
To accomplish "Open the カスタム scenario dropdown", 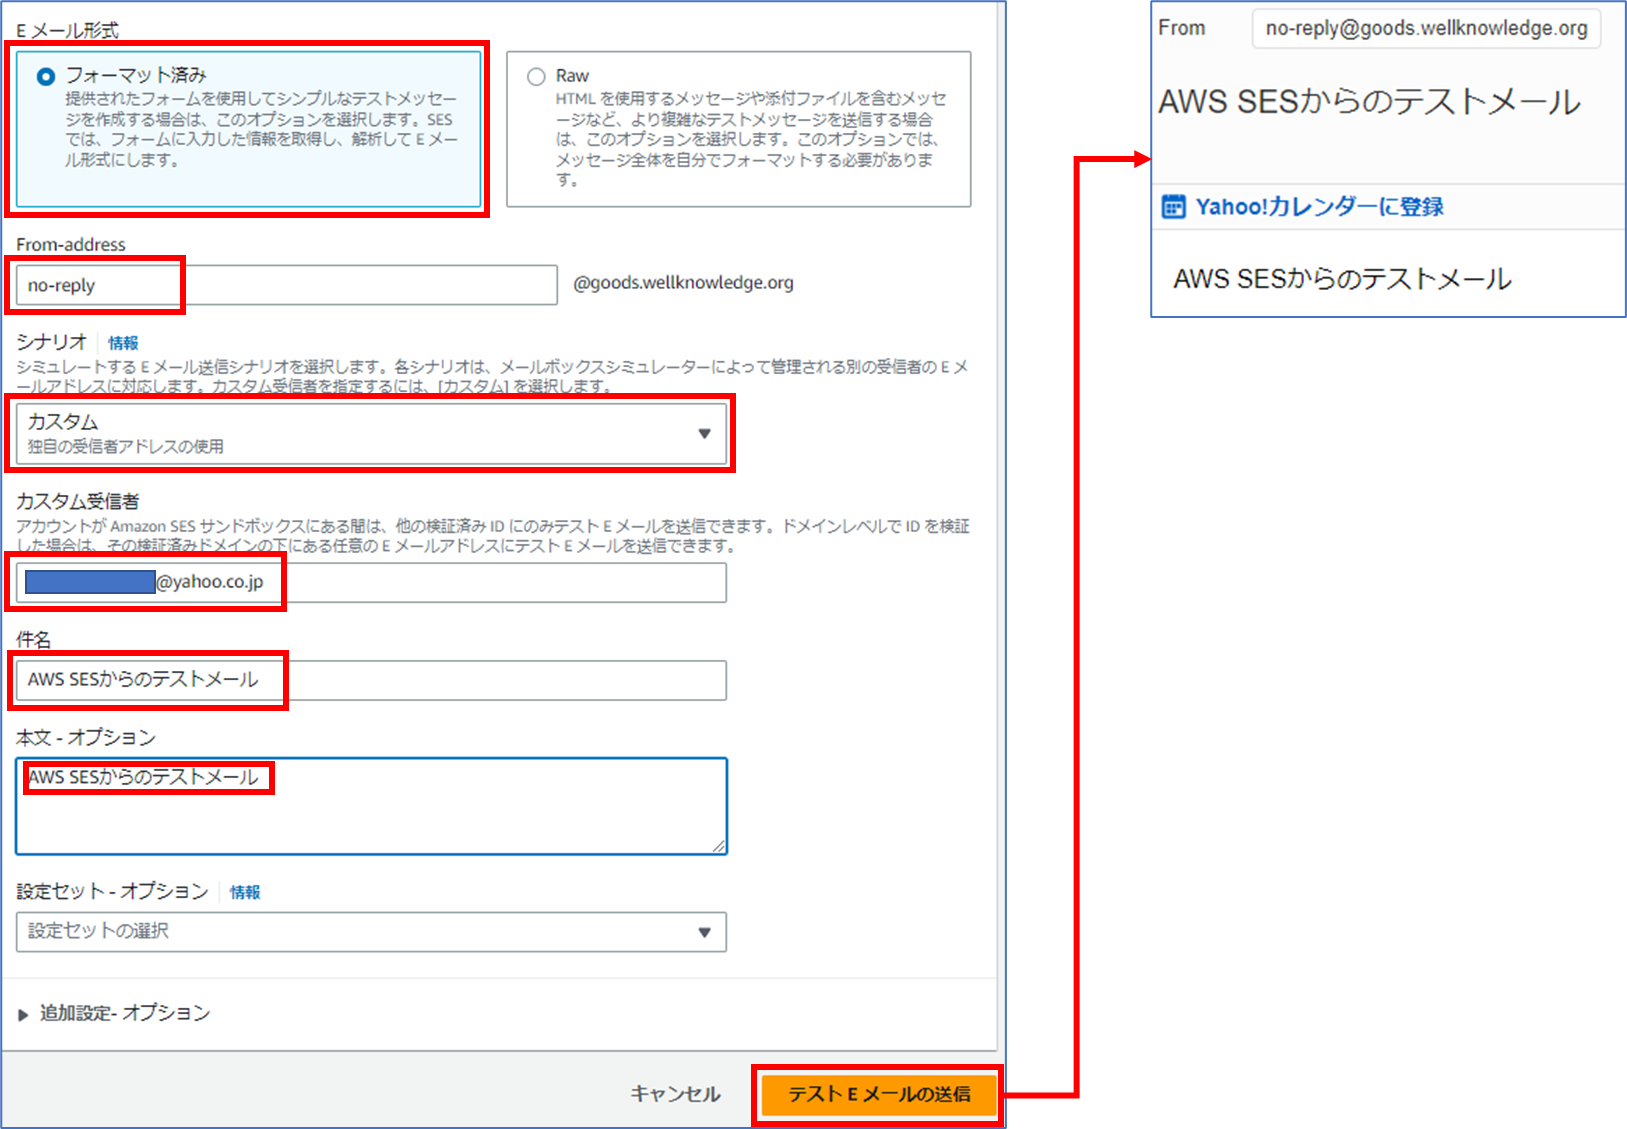I will tap(371, 433).
